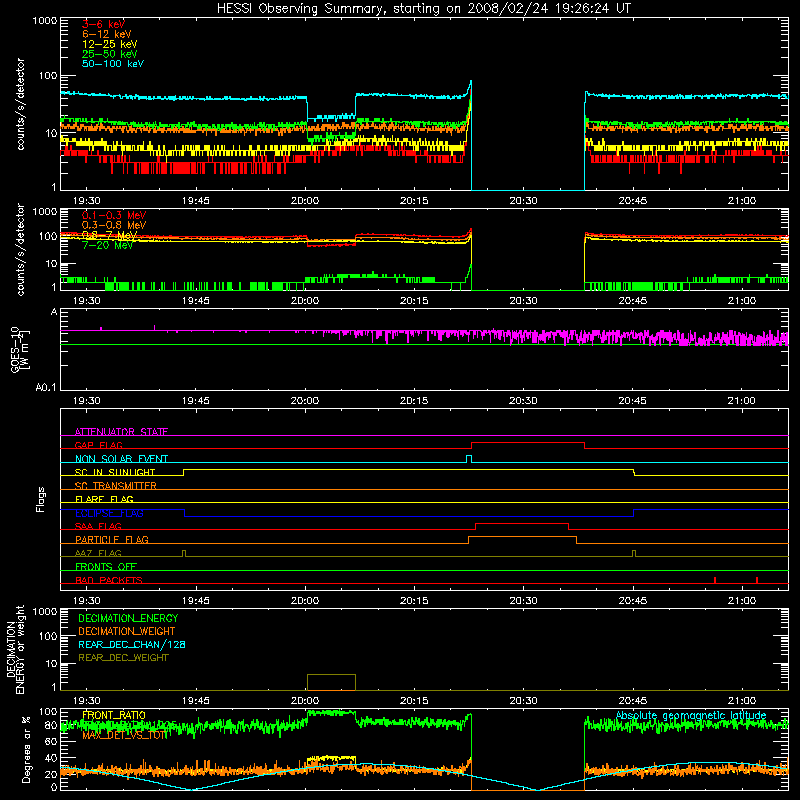Click the REAR_DEC_WEIGHT rectangular step near 20:00
Image resolution: width=800 pixels, height=800 pixels.
[x=331, y=682]
